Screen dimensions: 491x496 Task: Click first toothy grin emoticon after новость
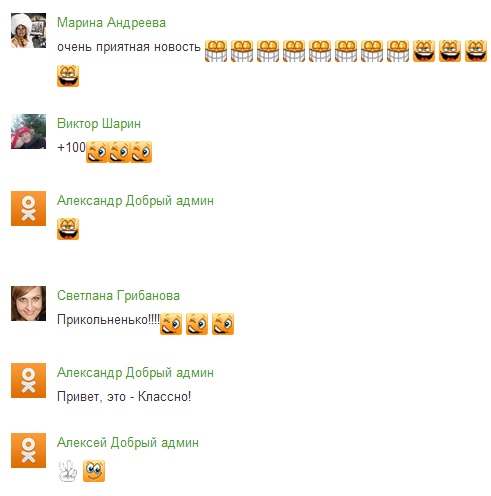point(216,51)
